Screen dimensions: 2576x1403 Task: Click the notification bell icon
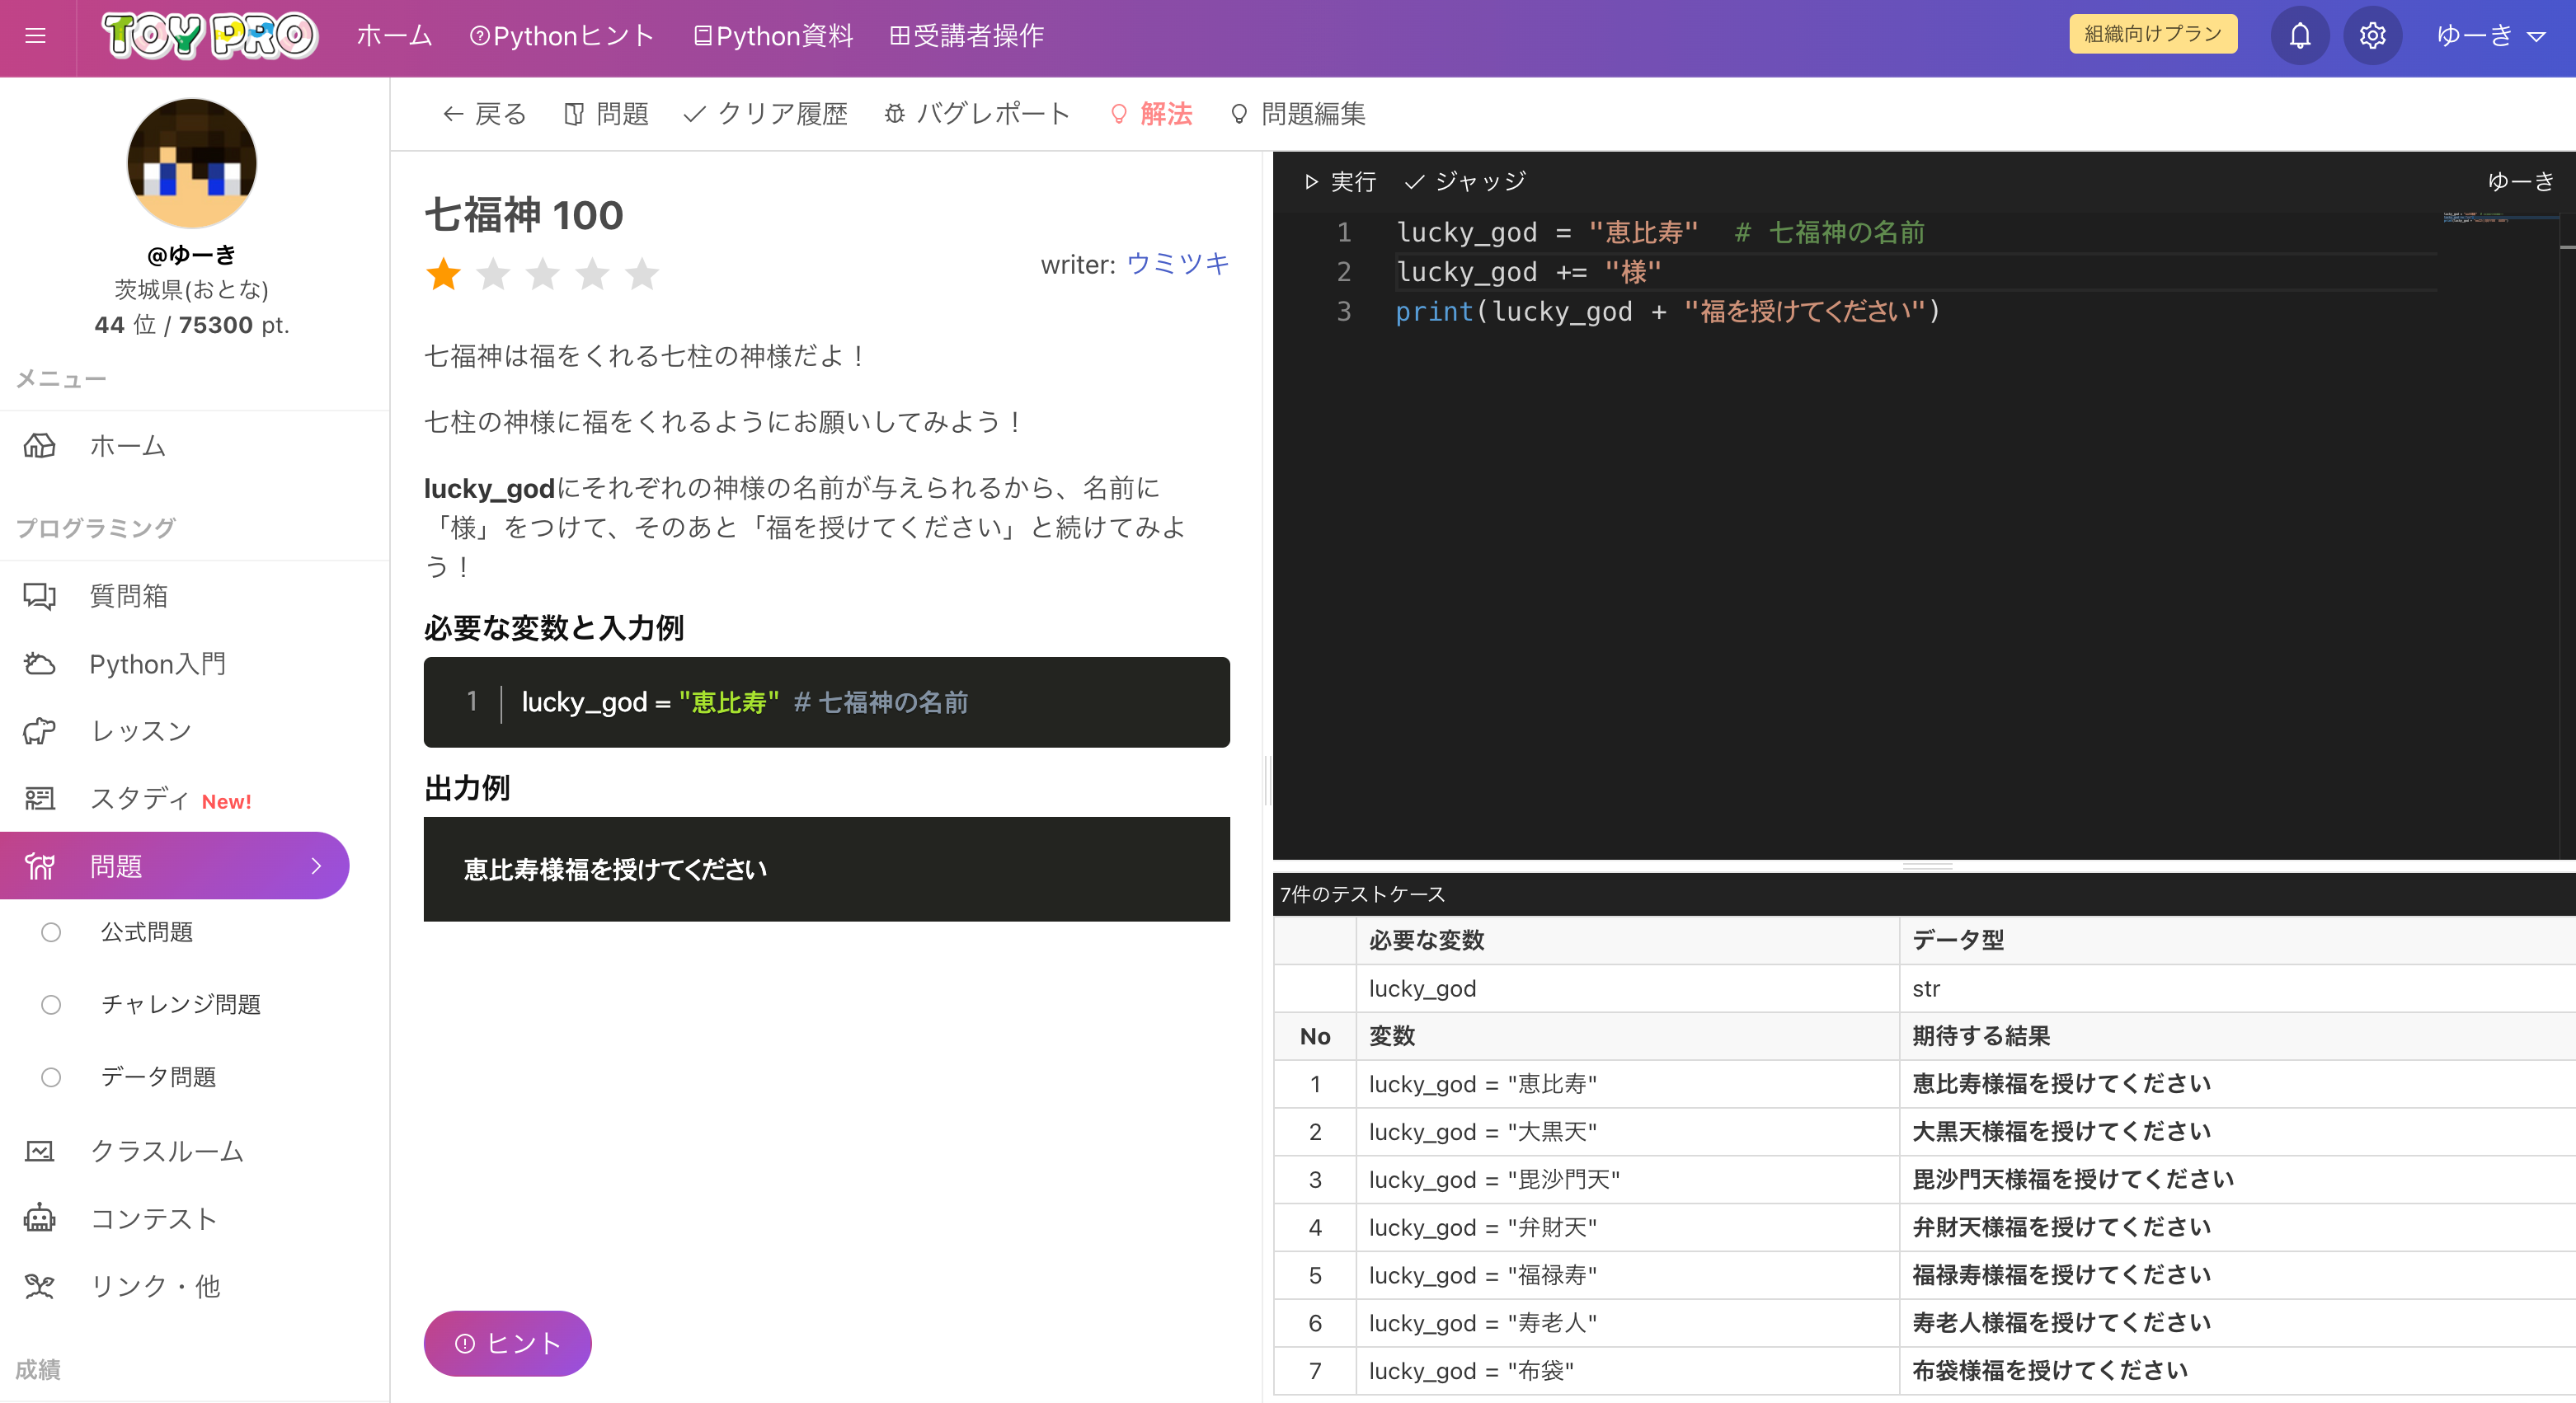click(2299, 36)
